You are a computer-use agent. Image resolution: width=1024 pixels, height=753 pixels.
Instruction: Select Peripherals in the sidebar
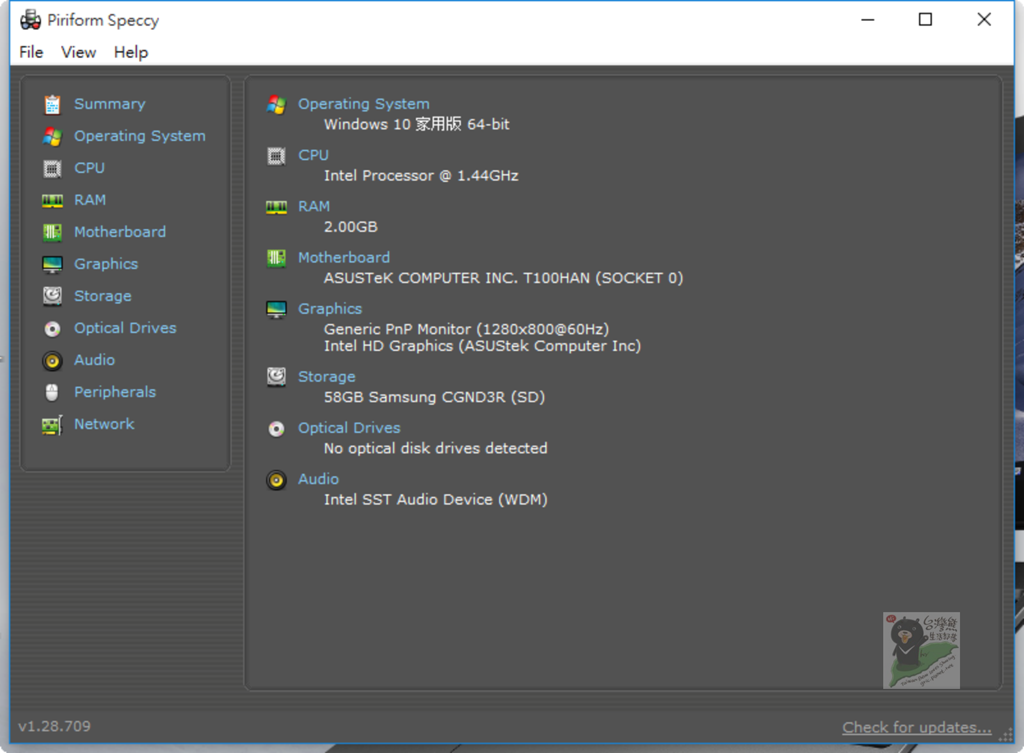115,392
